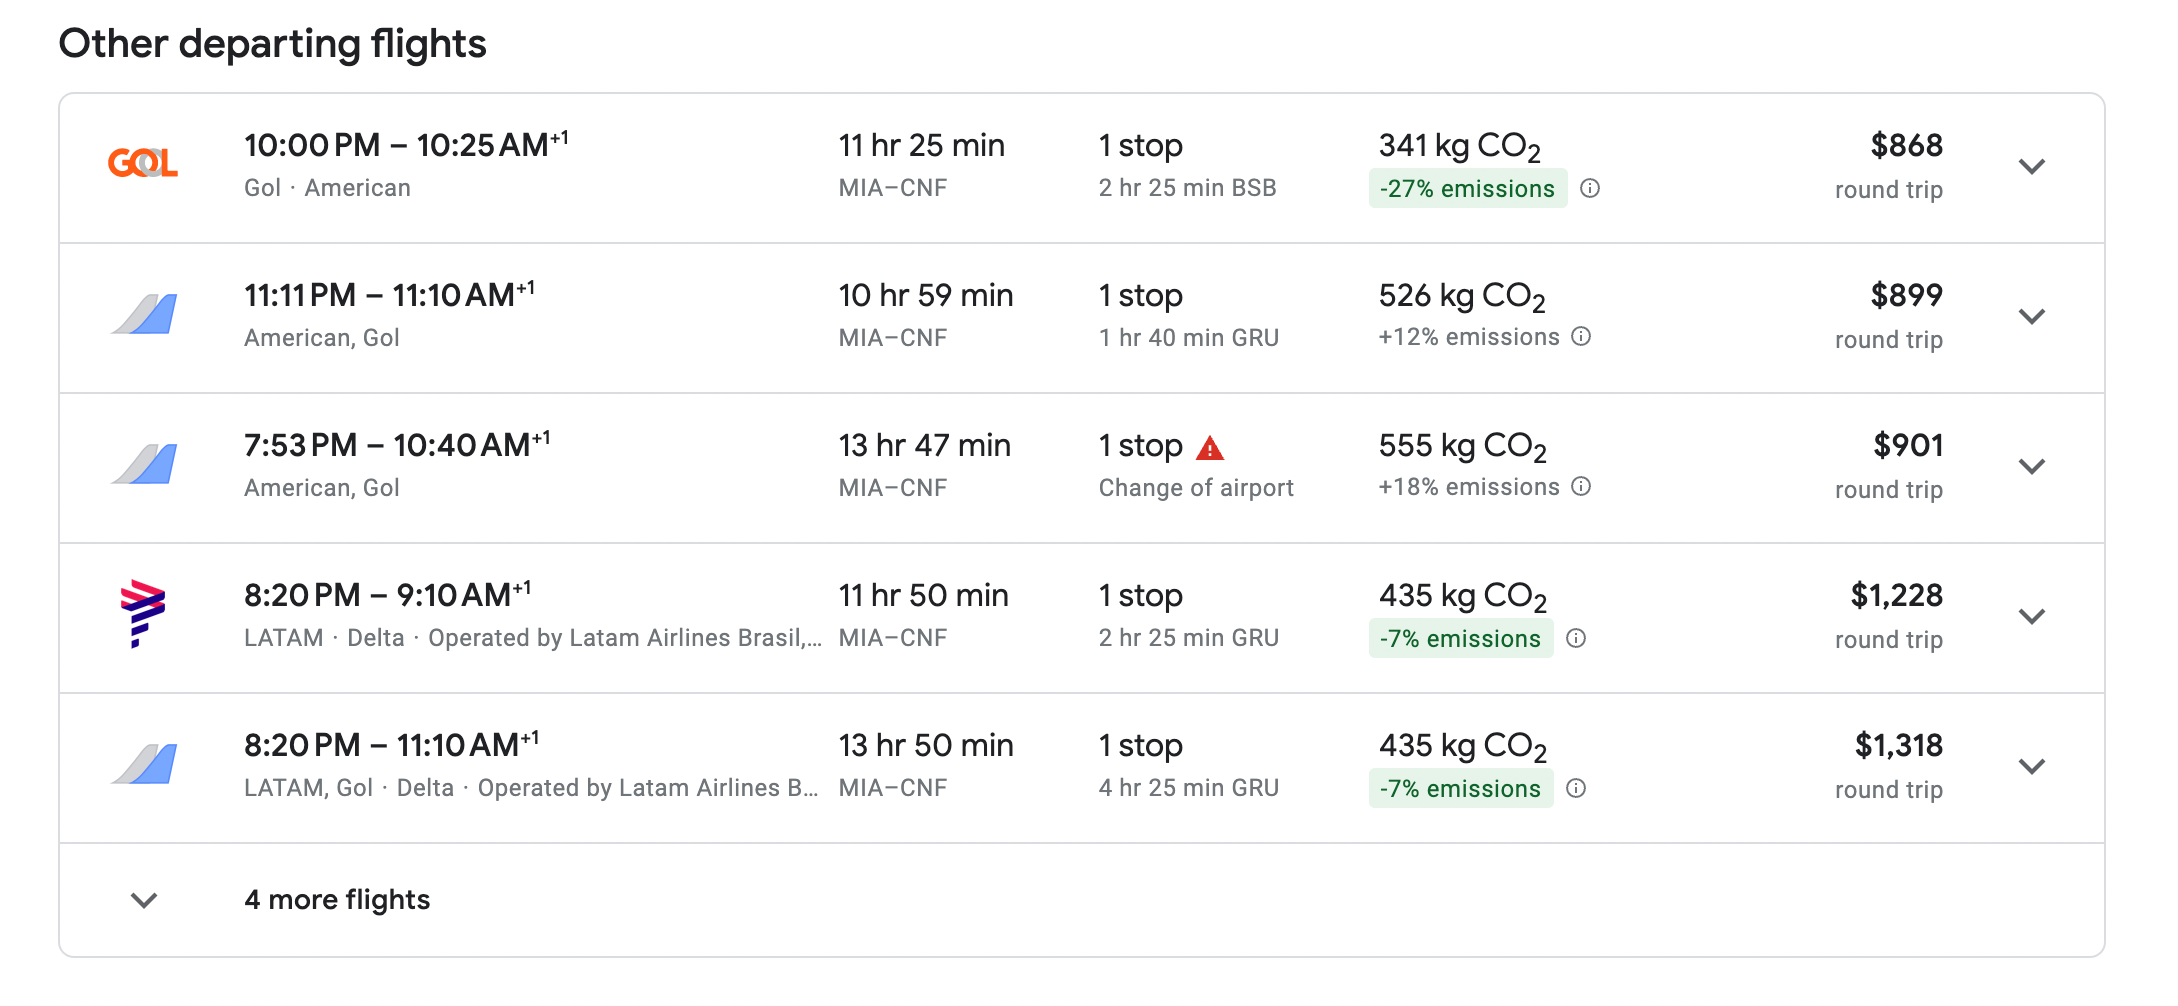Click the info icon beside +18% emissions

1581,486
